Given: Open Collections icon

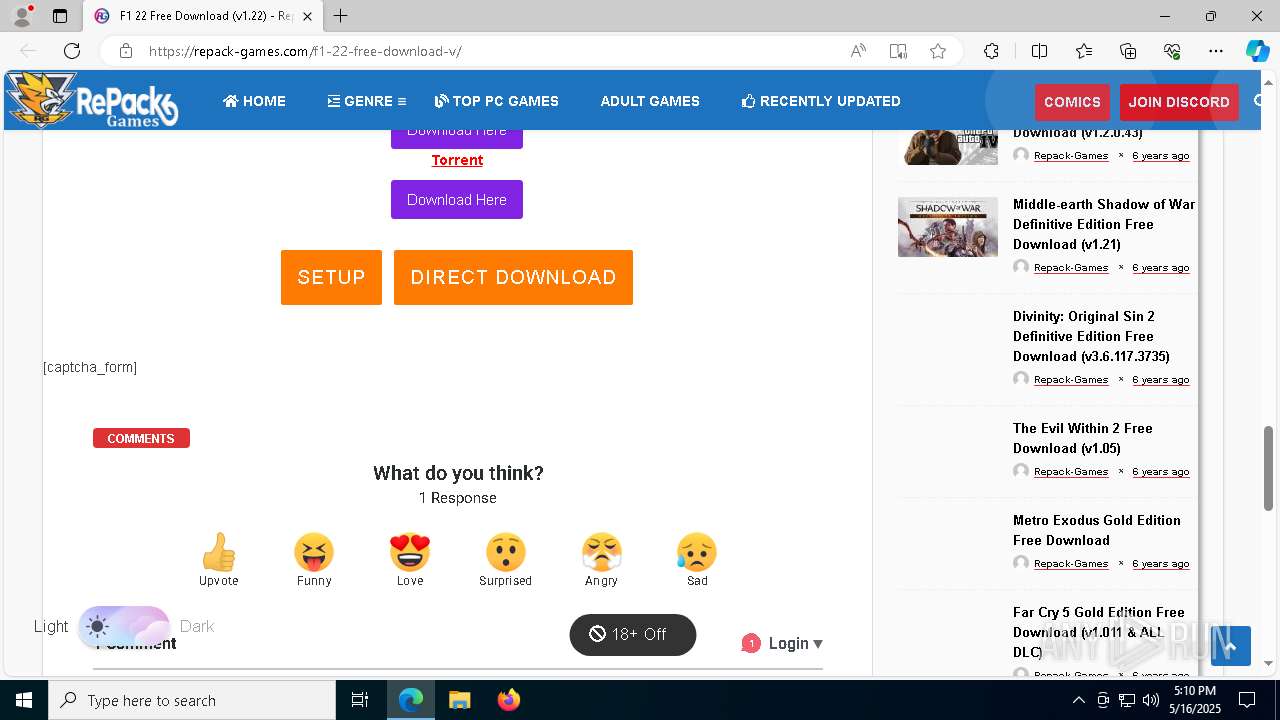Looking at the screenshot, I should [1128, 51].
